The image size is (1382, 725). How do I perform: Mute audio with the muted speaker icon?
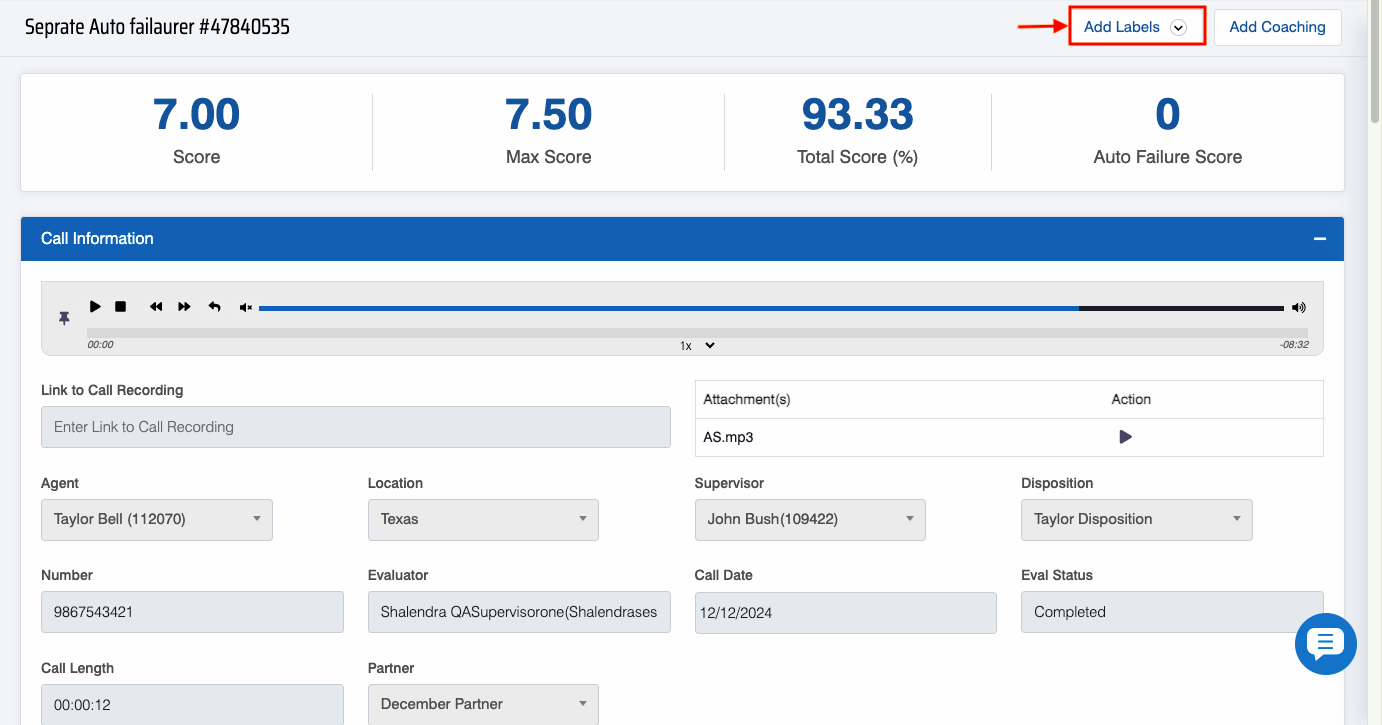coord(246,308)
